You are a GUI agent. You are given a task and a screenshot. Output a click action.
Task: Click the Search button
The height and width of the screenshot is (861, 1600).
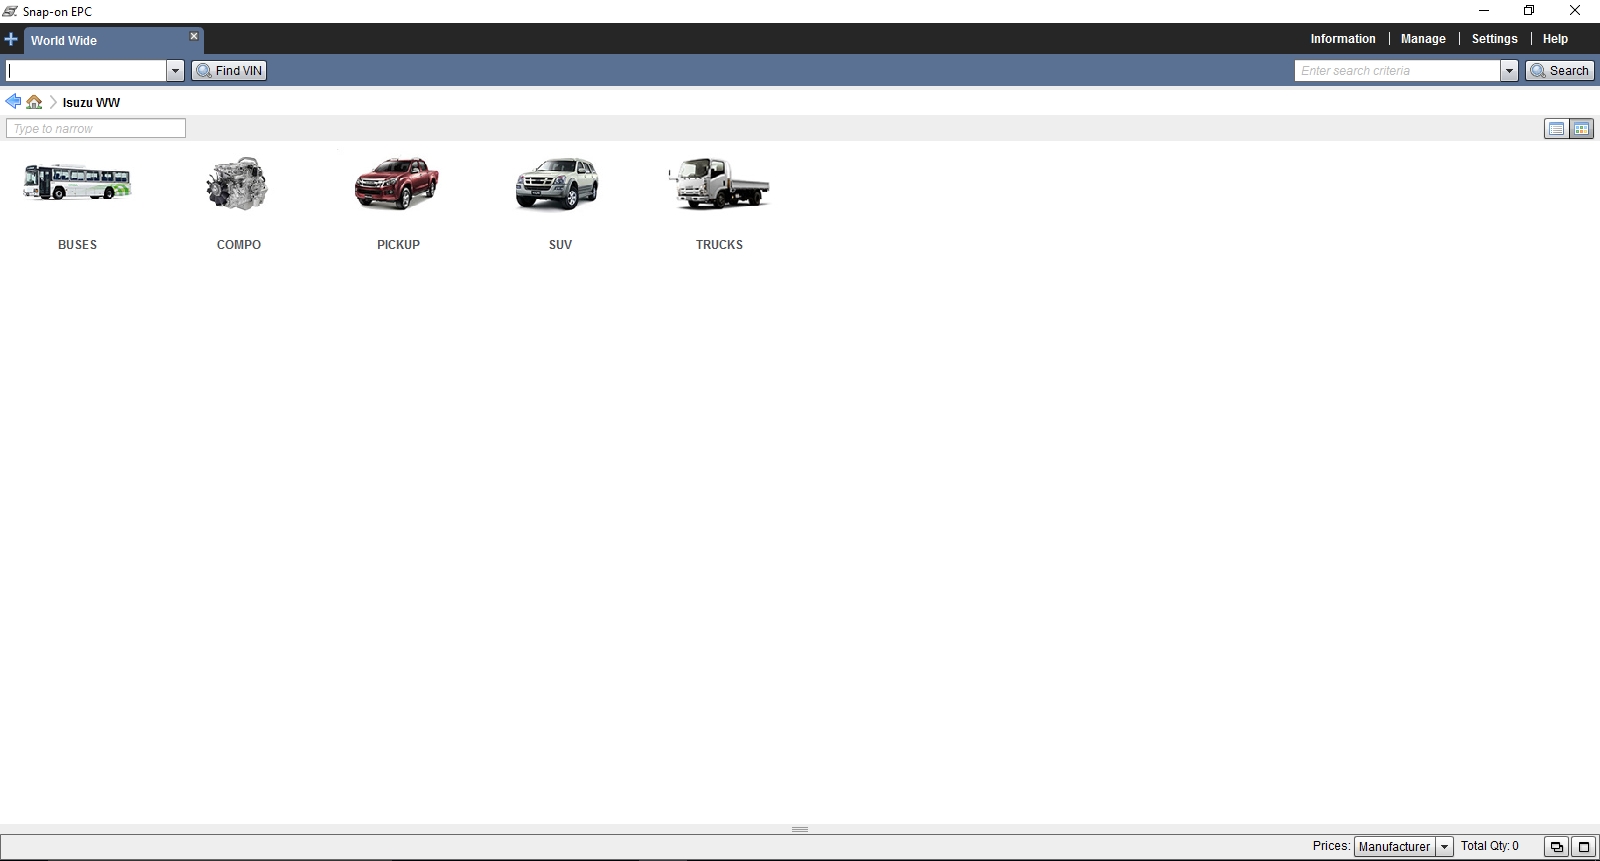click(x=1559, y=71)
